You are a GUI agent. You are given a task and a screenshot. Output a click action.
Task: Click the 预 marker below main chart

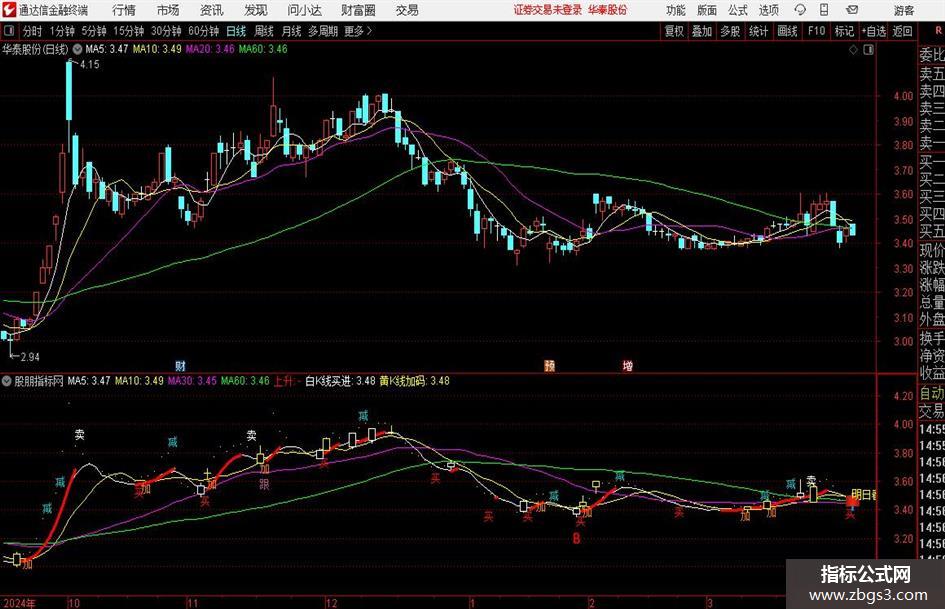(x=550, y=366)
